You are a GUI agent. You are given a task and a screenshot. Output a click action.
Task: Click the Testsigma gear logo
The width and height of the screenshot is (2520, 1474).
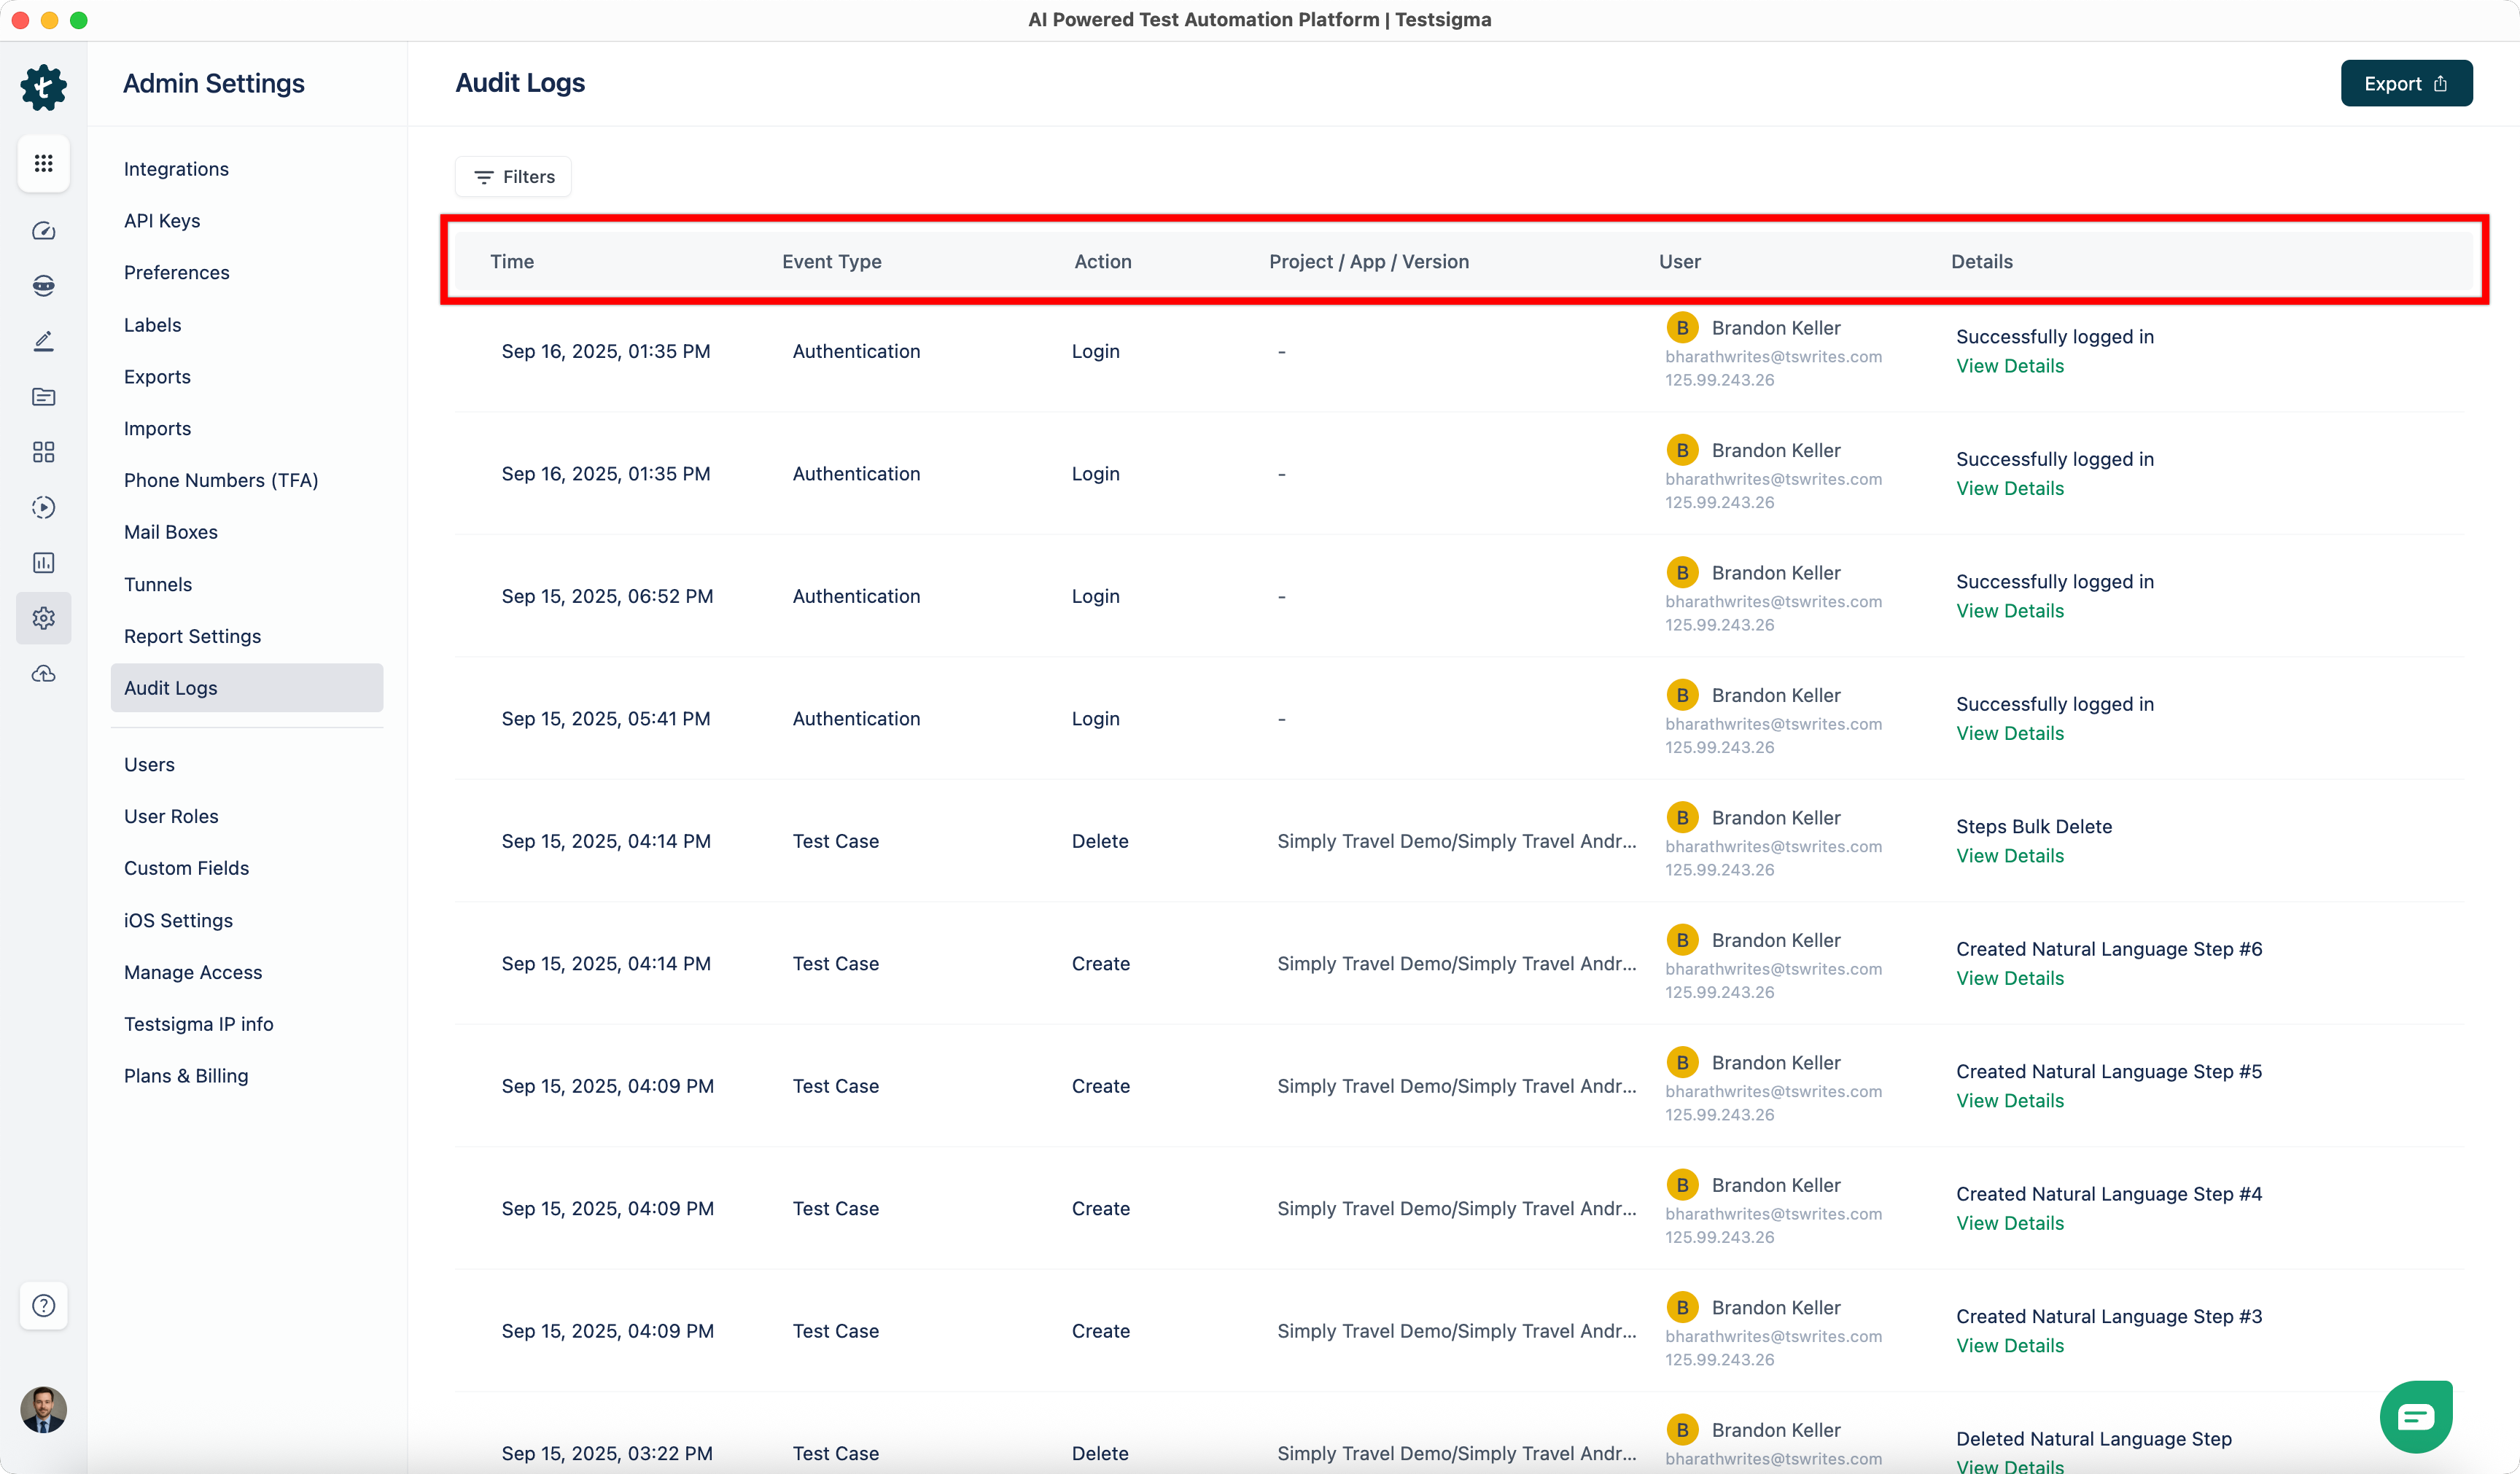[43, 87]
